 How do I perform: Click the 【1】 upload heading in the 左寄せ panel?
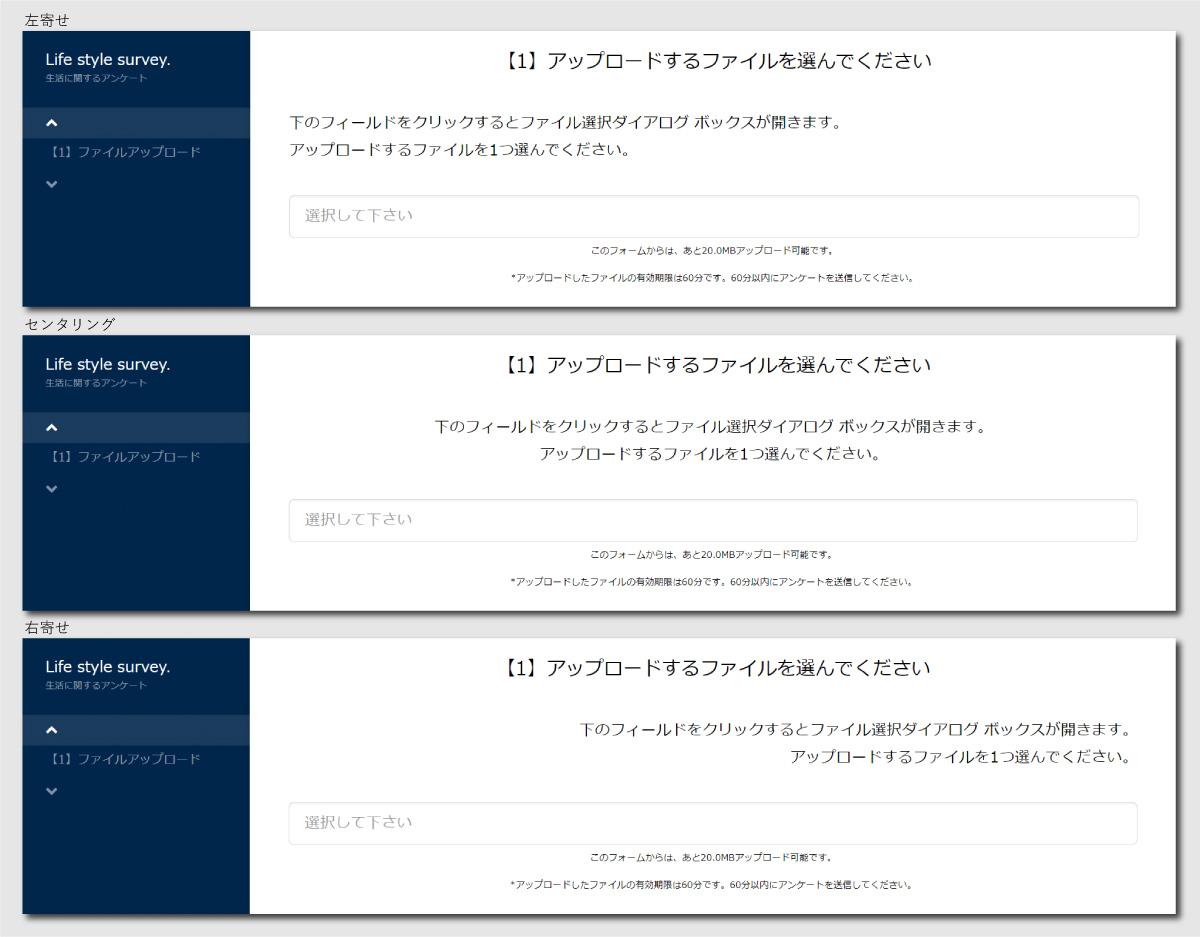713,61
